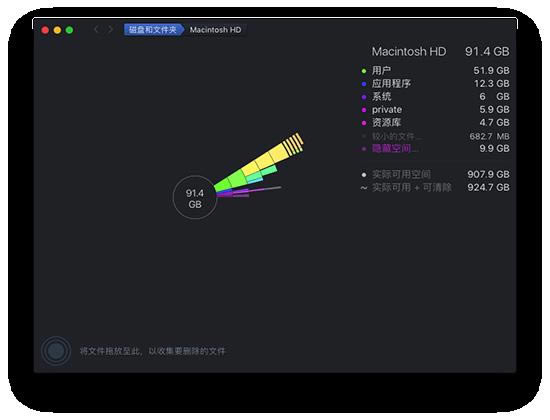Click the magenta dot beside private
This screenshot has height=420, width=550.
364,110
